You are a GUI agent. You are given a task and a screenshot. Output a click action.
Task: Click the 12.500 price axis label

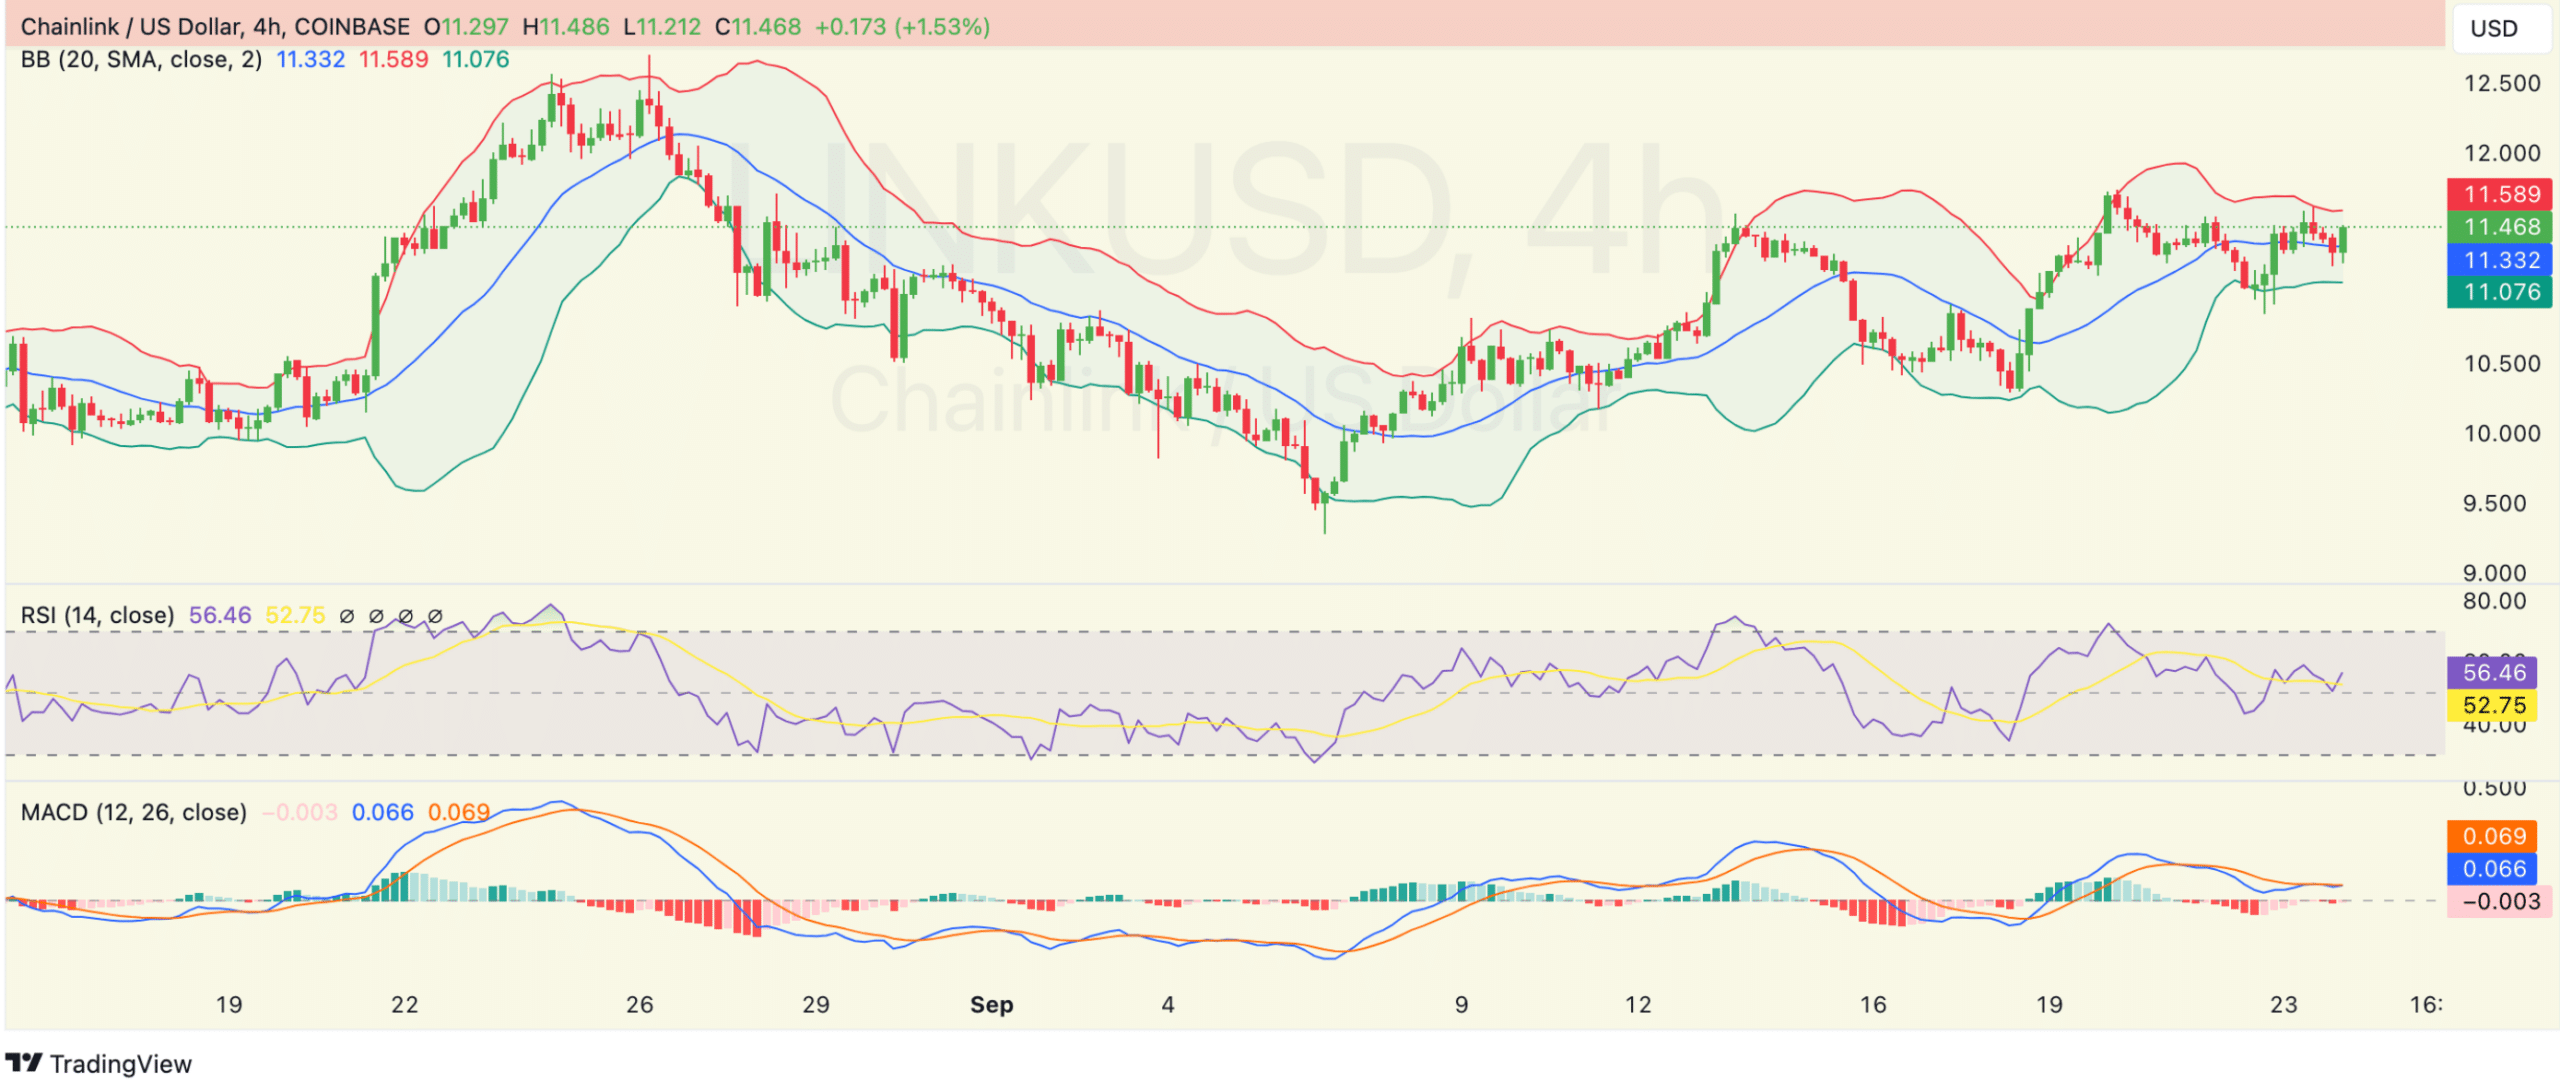[2502, 83]
